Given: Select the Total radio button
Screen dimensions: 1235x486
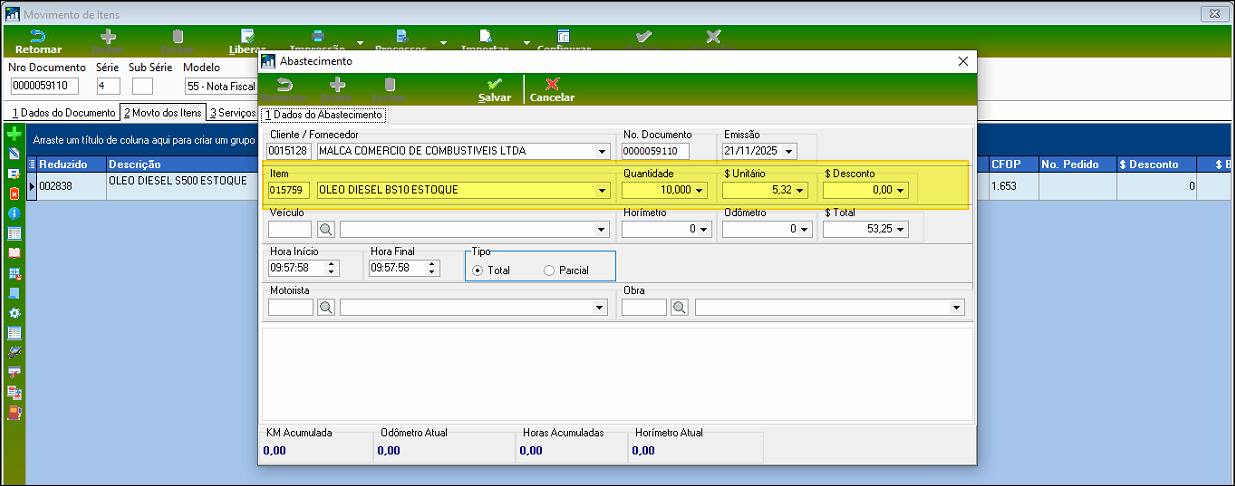Looking at the screenshot, I should coord(478,270).
